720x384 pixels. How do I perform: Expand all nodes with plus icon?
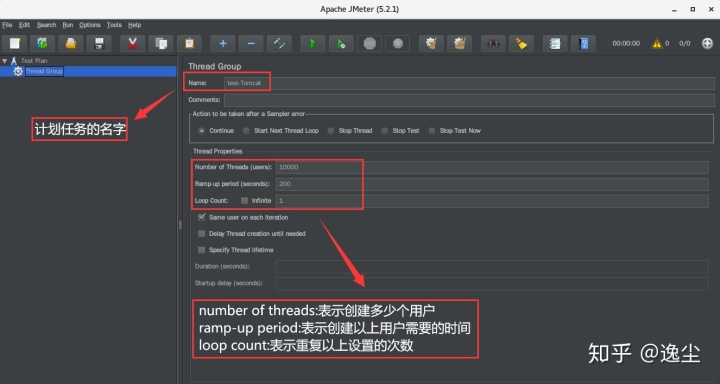click(x=223, y=44)
